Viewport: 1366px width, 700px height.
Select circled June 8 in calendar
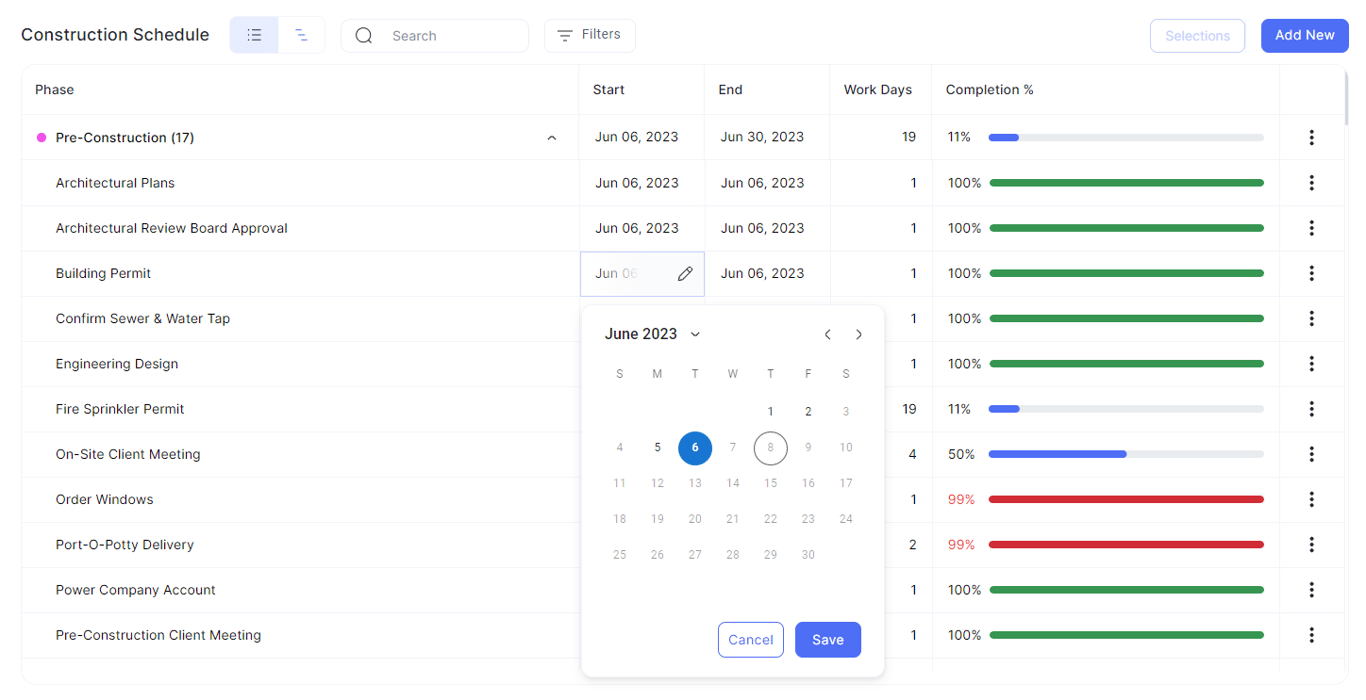pos(770,448)
